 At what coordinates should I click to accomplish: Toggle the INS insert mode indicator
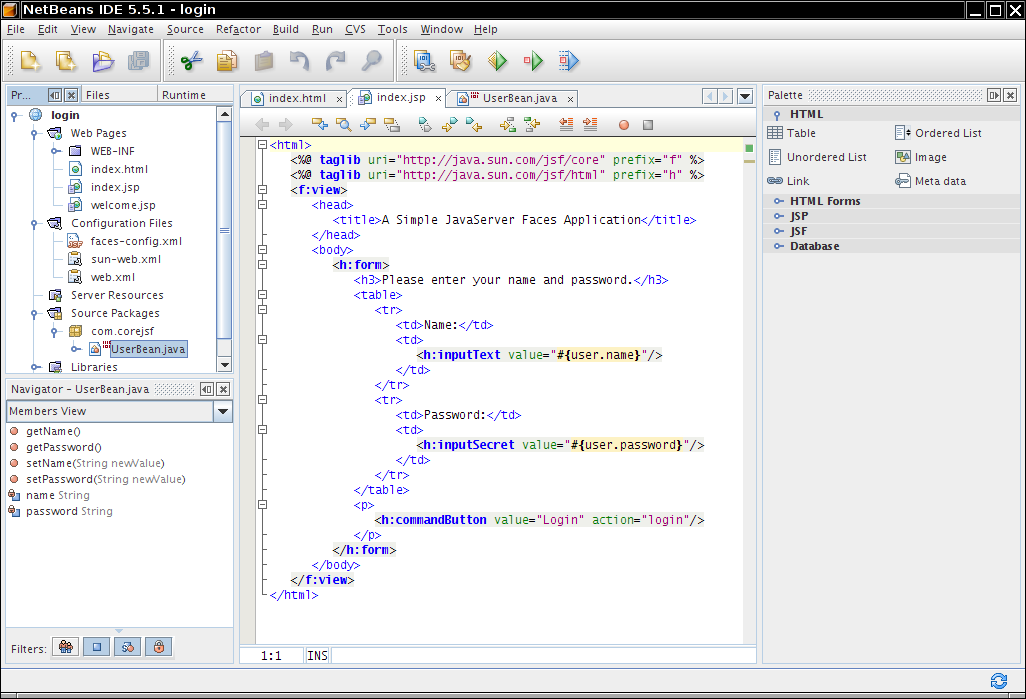click(x=317, y=655)
